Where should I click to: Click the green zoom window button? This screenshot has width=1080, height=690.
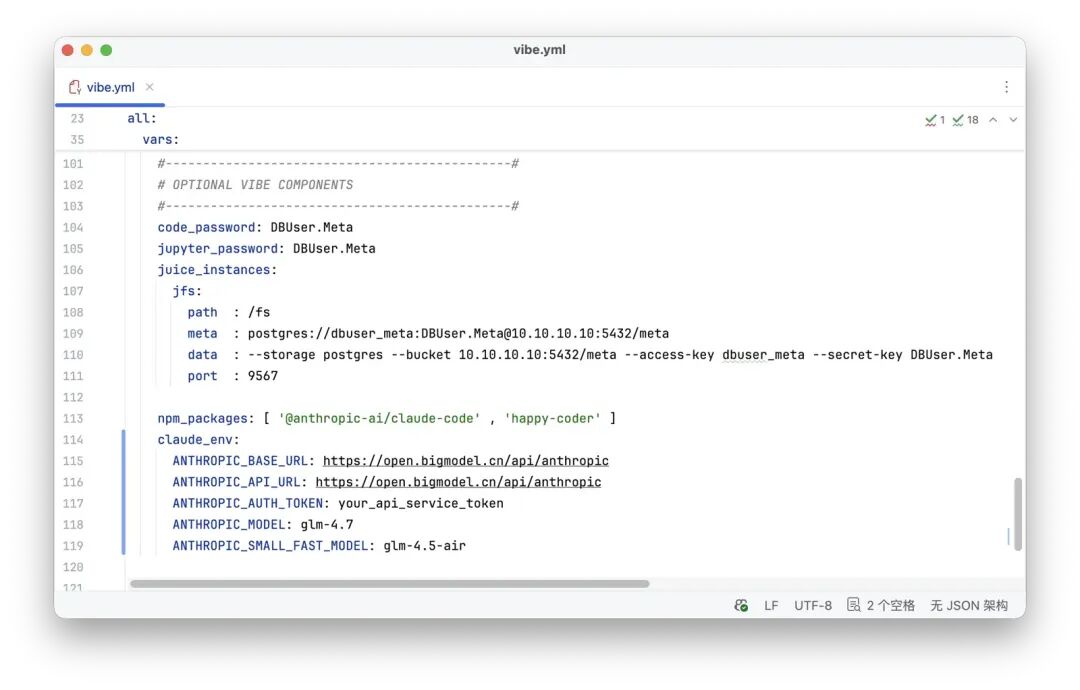point(106,50)
